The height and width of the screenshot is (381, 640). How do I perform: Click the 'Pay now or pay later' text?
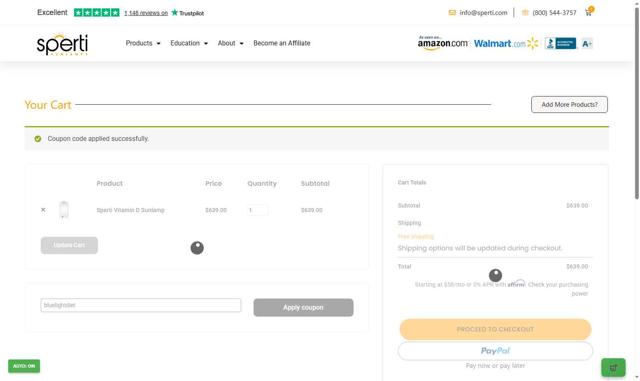pos(495,365)
